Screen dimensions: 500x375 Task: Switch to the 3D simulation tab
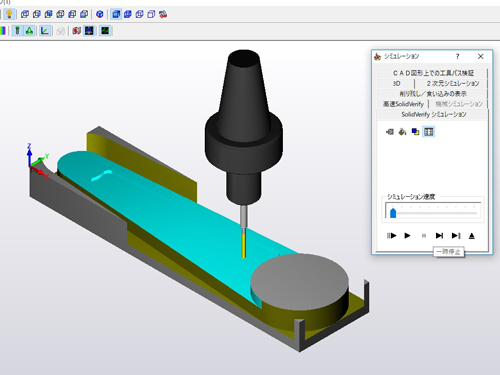[x=396, y=83]
